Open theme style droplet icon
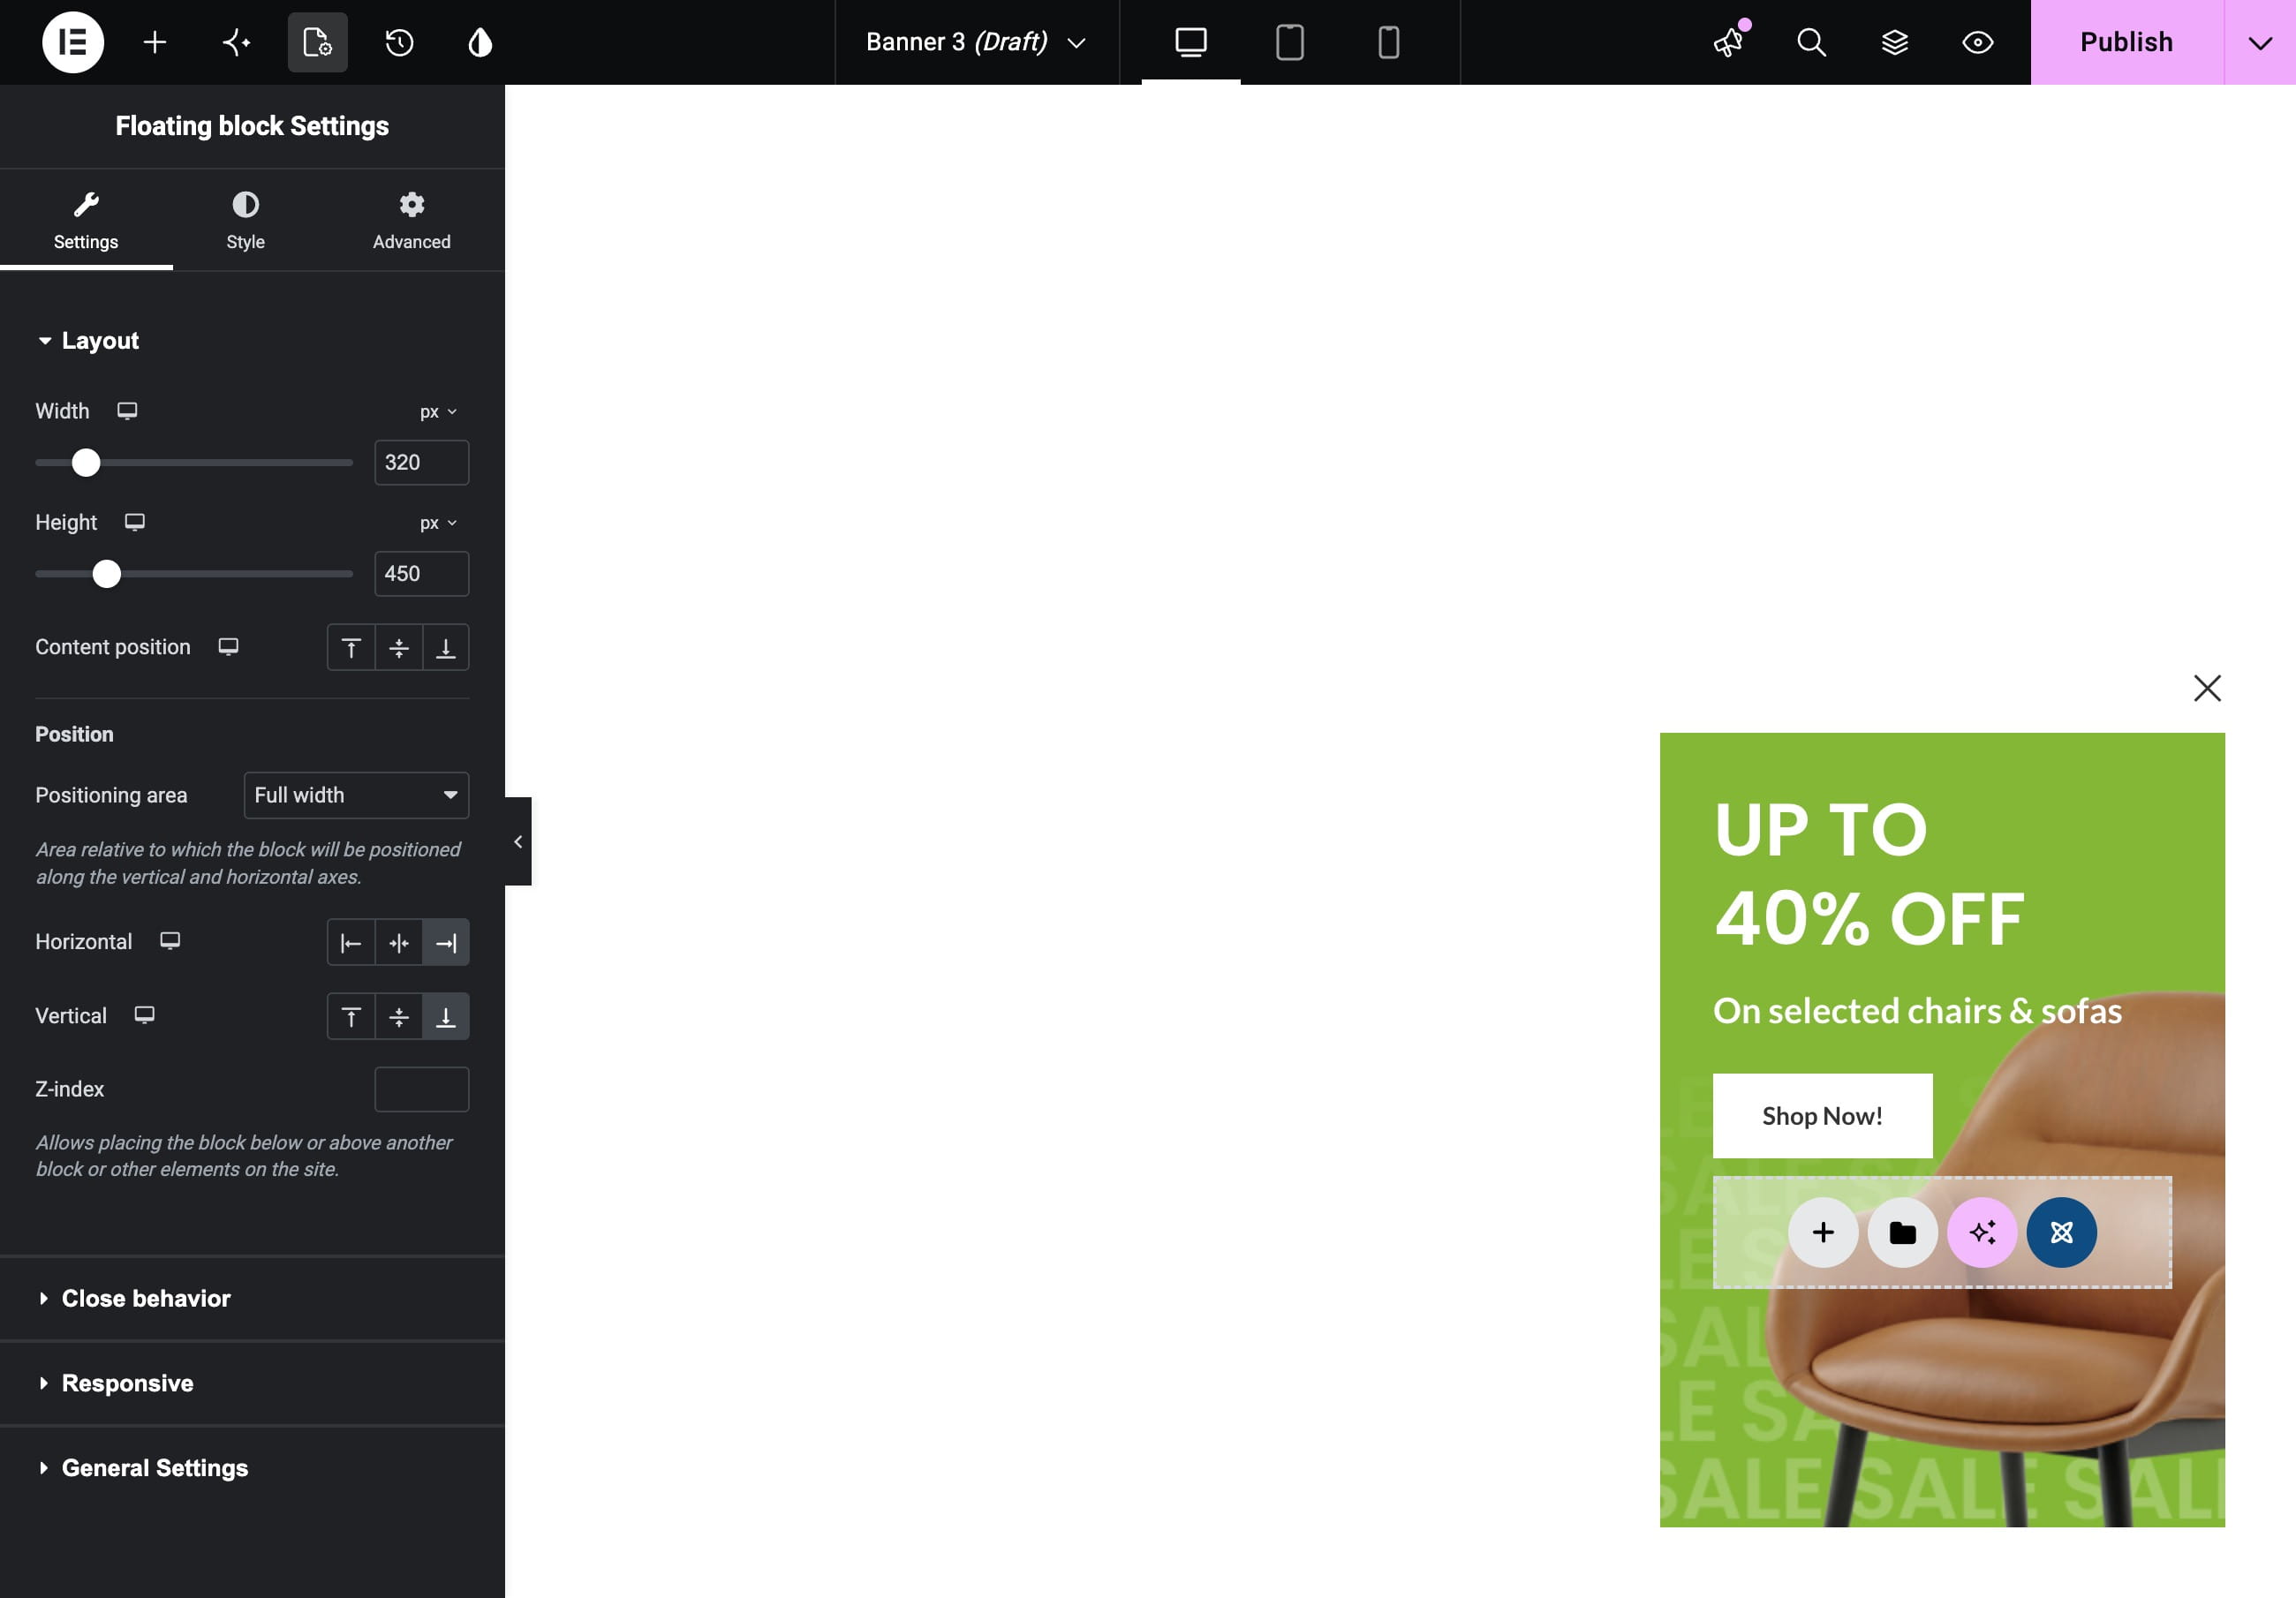This screenshot has height=1598, width=2296. [x=480, y=42]
